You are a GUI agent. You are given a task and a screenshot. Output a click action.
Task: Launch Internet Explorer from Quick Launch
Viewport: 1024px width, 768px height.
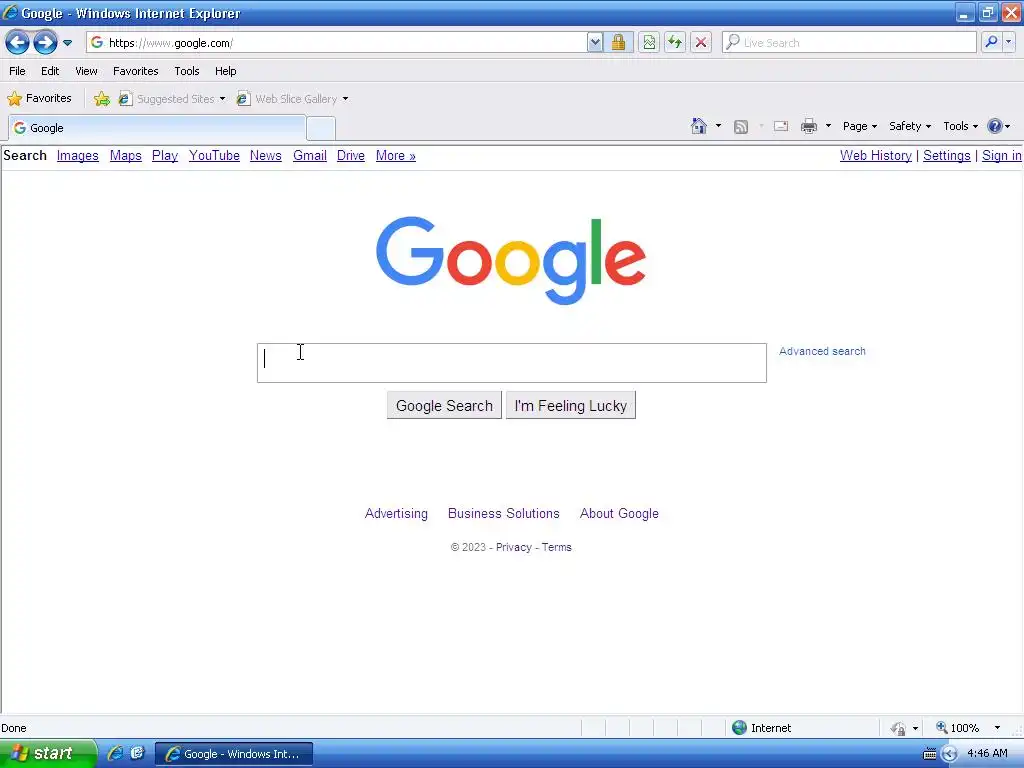tap(116, 754)
